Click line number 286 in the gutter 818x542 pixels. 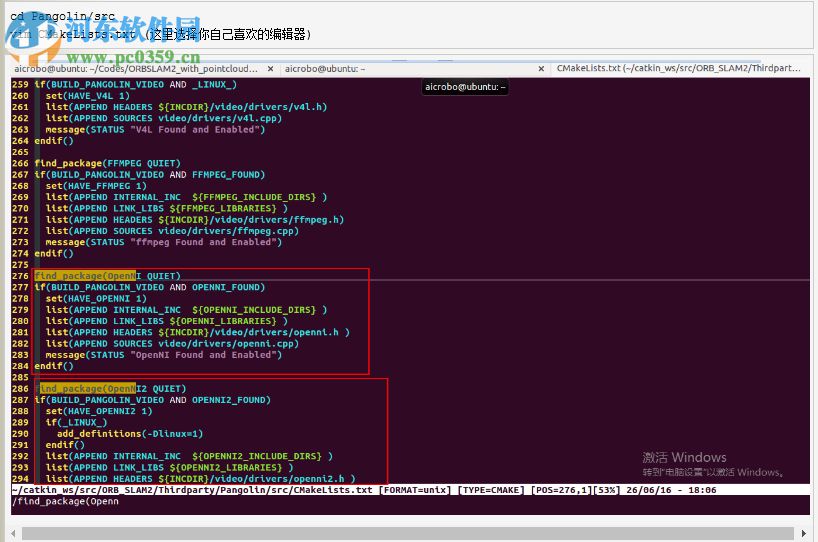(x=21, y=388)
